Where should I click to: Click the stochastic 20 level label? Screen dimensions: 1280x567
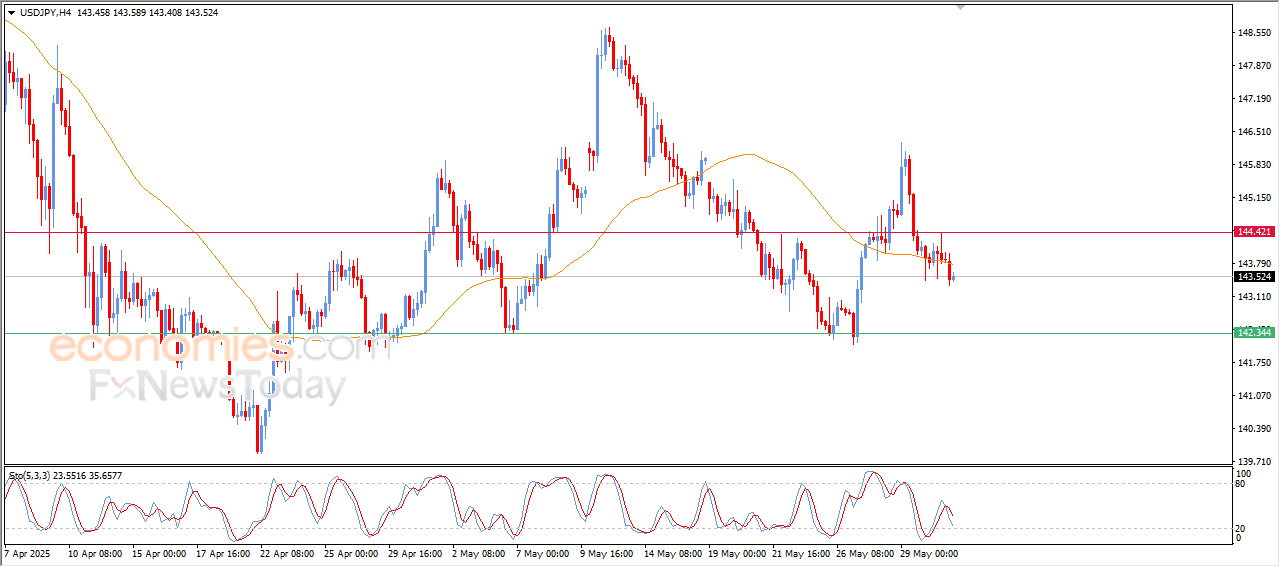[x=1243, y=527]
